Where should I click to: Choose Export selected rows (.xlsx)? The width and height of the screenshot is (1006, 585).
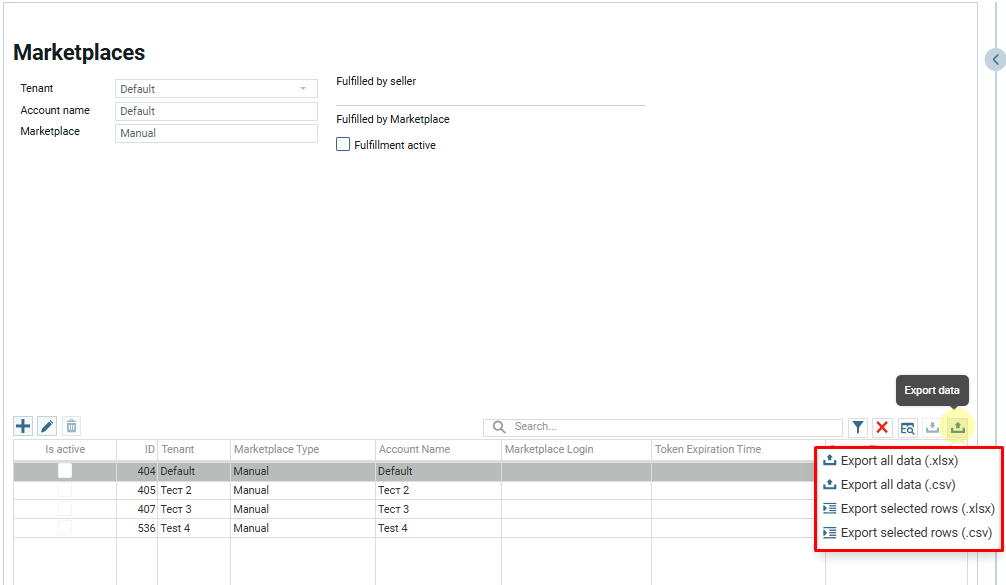[x=917, y=509]
